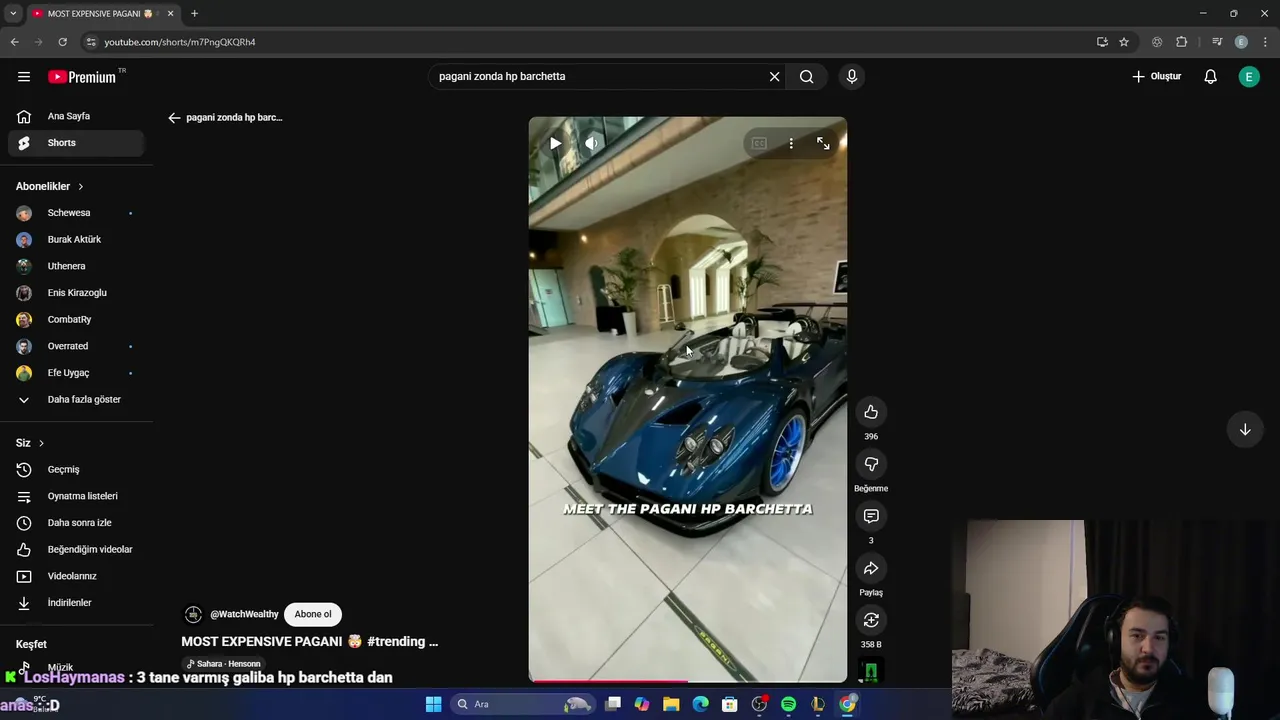Dislike the Short with Beğenme button
The height and width of the screenshot is (720, 1280).
(871, 464)
